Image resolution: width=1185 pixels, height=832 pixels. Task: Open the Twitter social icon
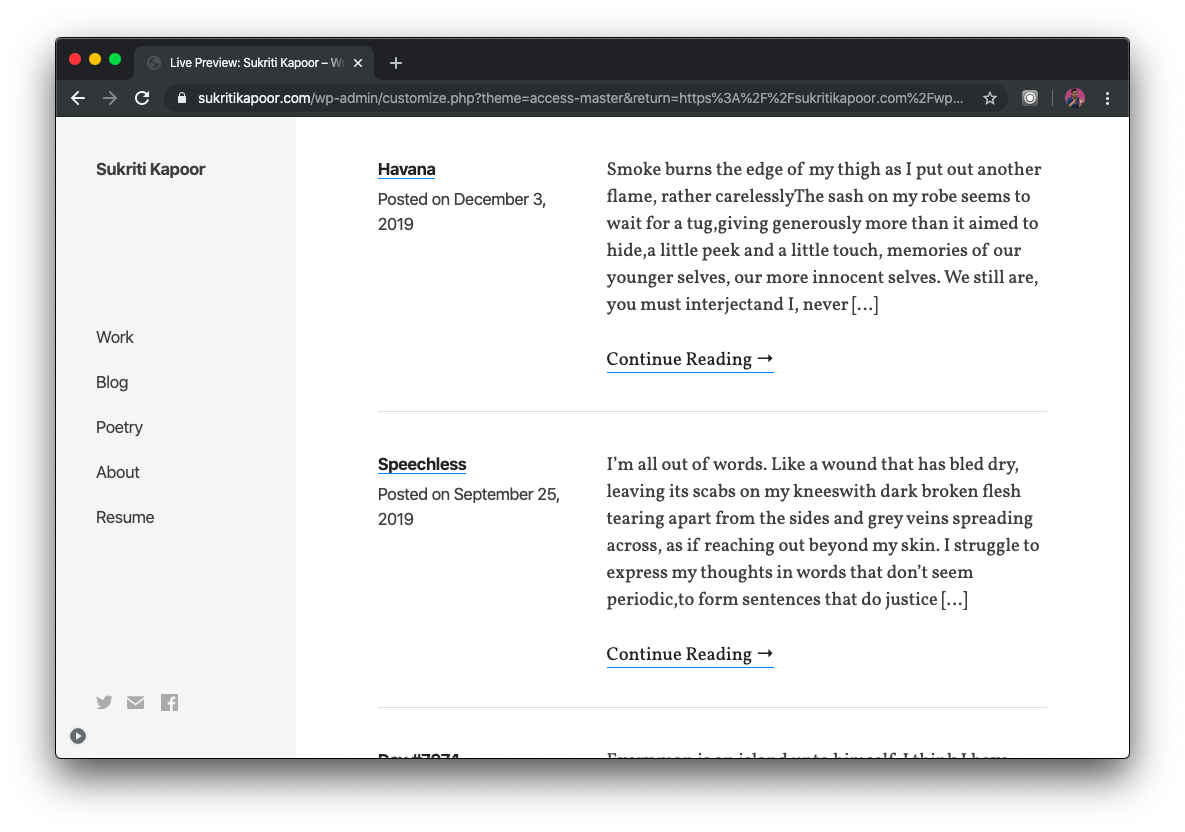pyautogui.click(x=104, y=703)
